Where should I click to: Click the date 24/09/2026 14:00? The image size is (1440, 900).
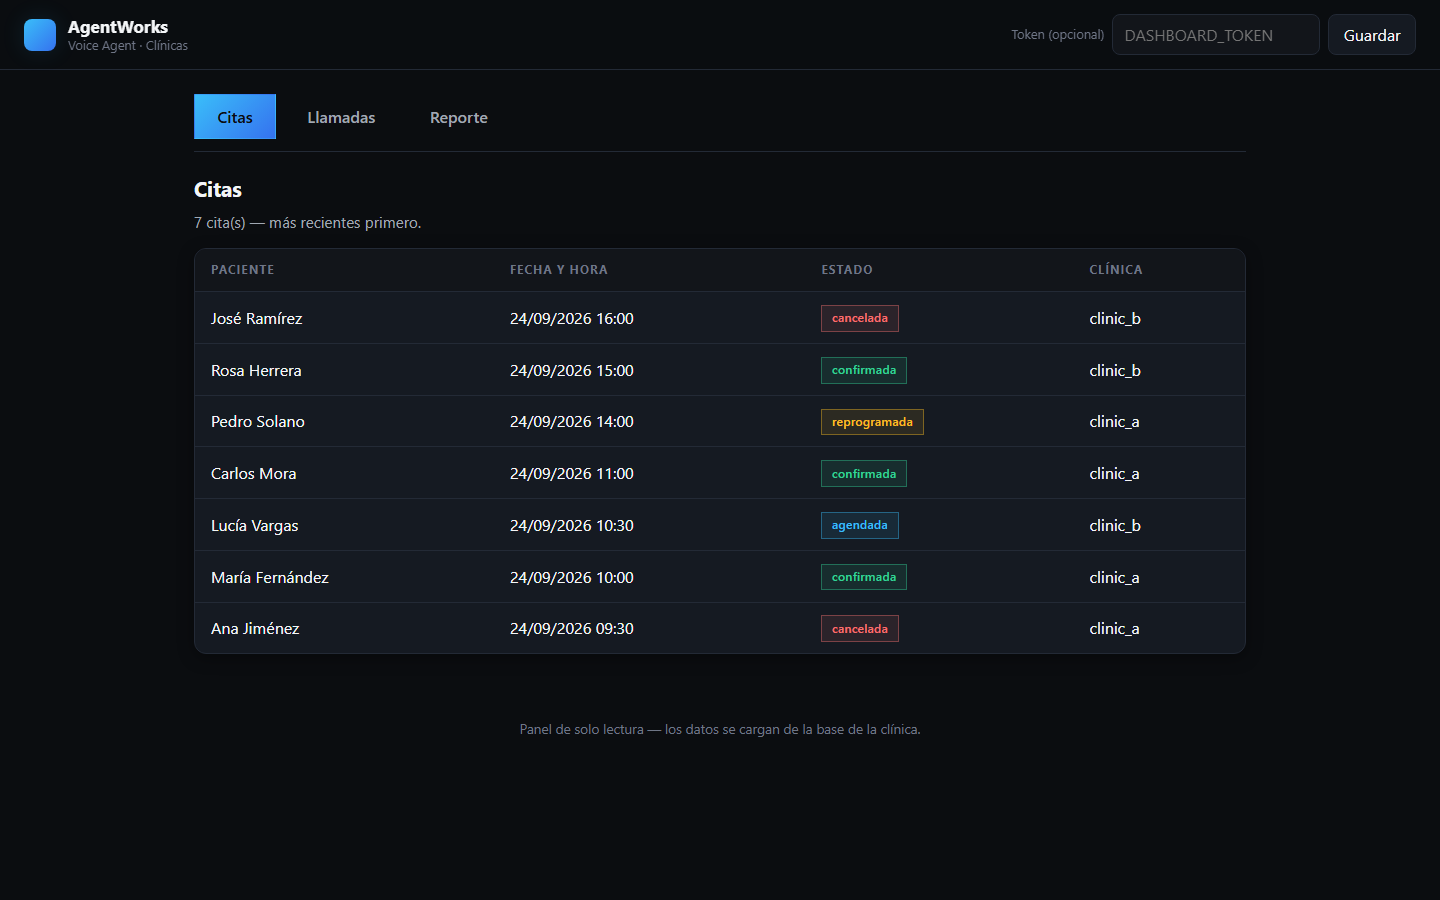572,422
